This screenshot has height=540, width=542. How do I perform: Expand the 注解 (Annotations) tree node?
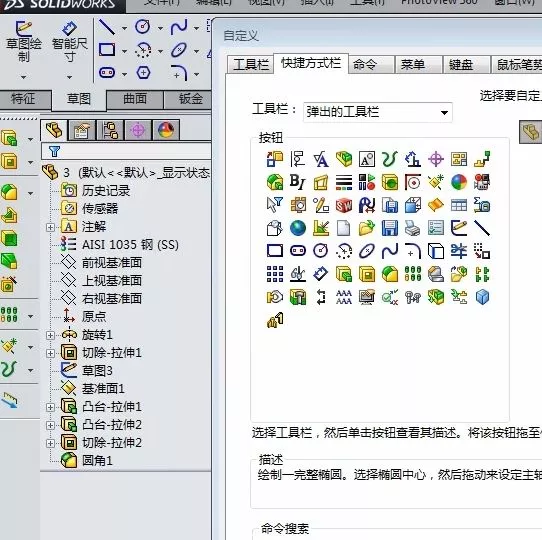tap(50, 227)
